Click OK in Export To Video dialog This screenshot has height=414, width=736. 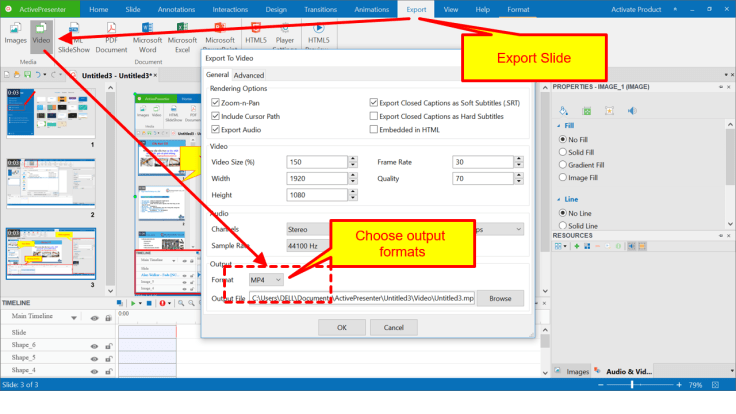pyautogui.click(x=342, y=328)
